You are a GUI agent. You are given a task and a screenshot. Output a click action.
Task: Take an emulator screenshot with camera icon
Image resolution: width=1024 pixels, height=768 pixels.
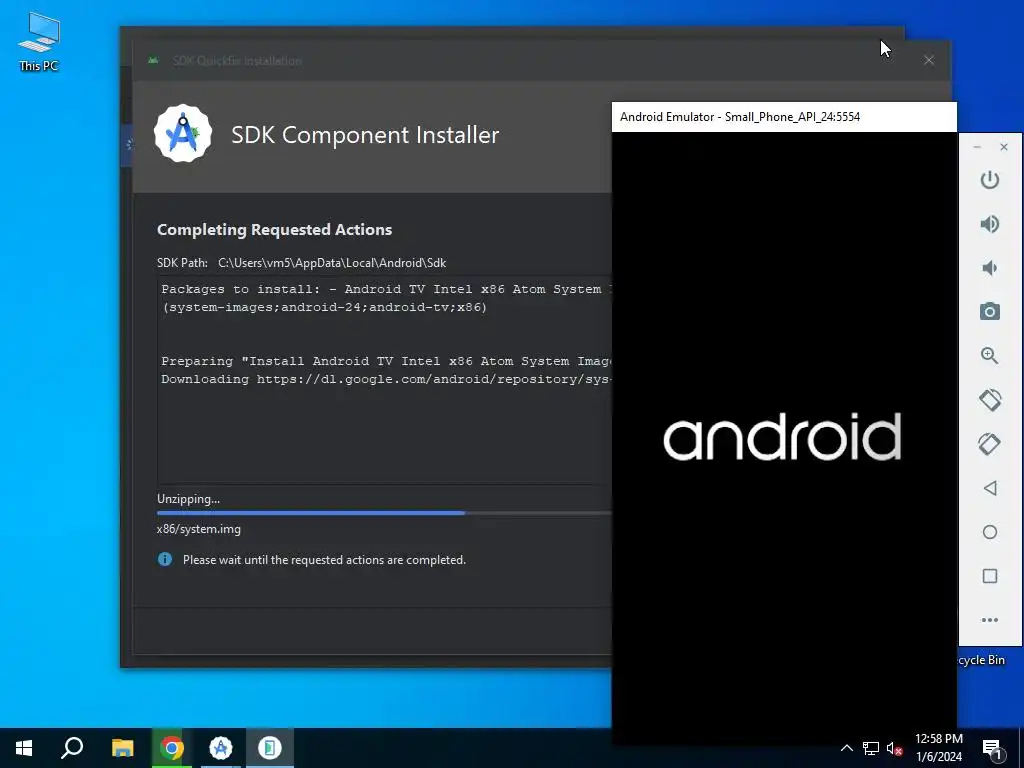coord(989,312)
